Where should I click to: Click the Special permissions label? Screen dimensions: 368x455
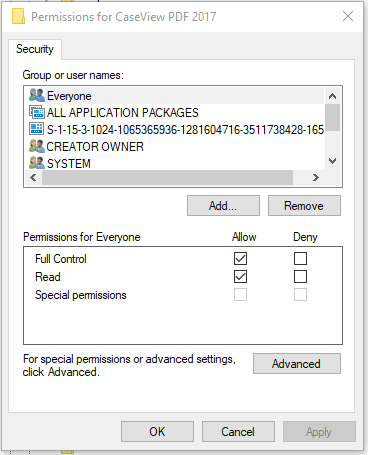coord(81,295)
